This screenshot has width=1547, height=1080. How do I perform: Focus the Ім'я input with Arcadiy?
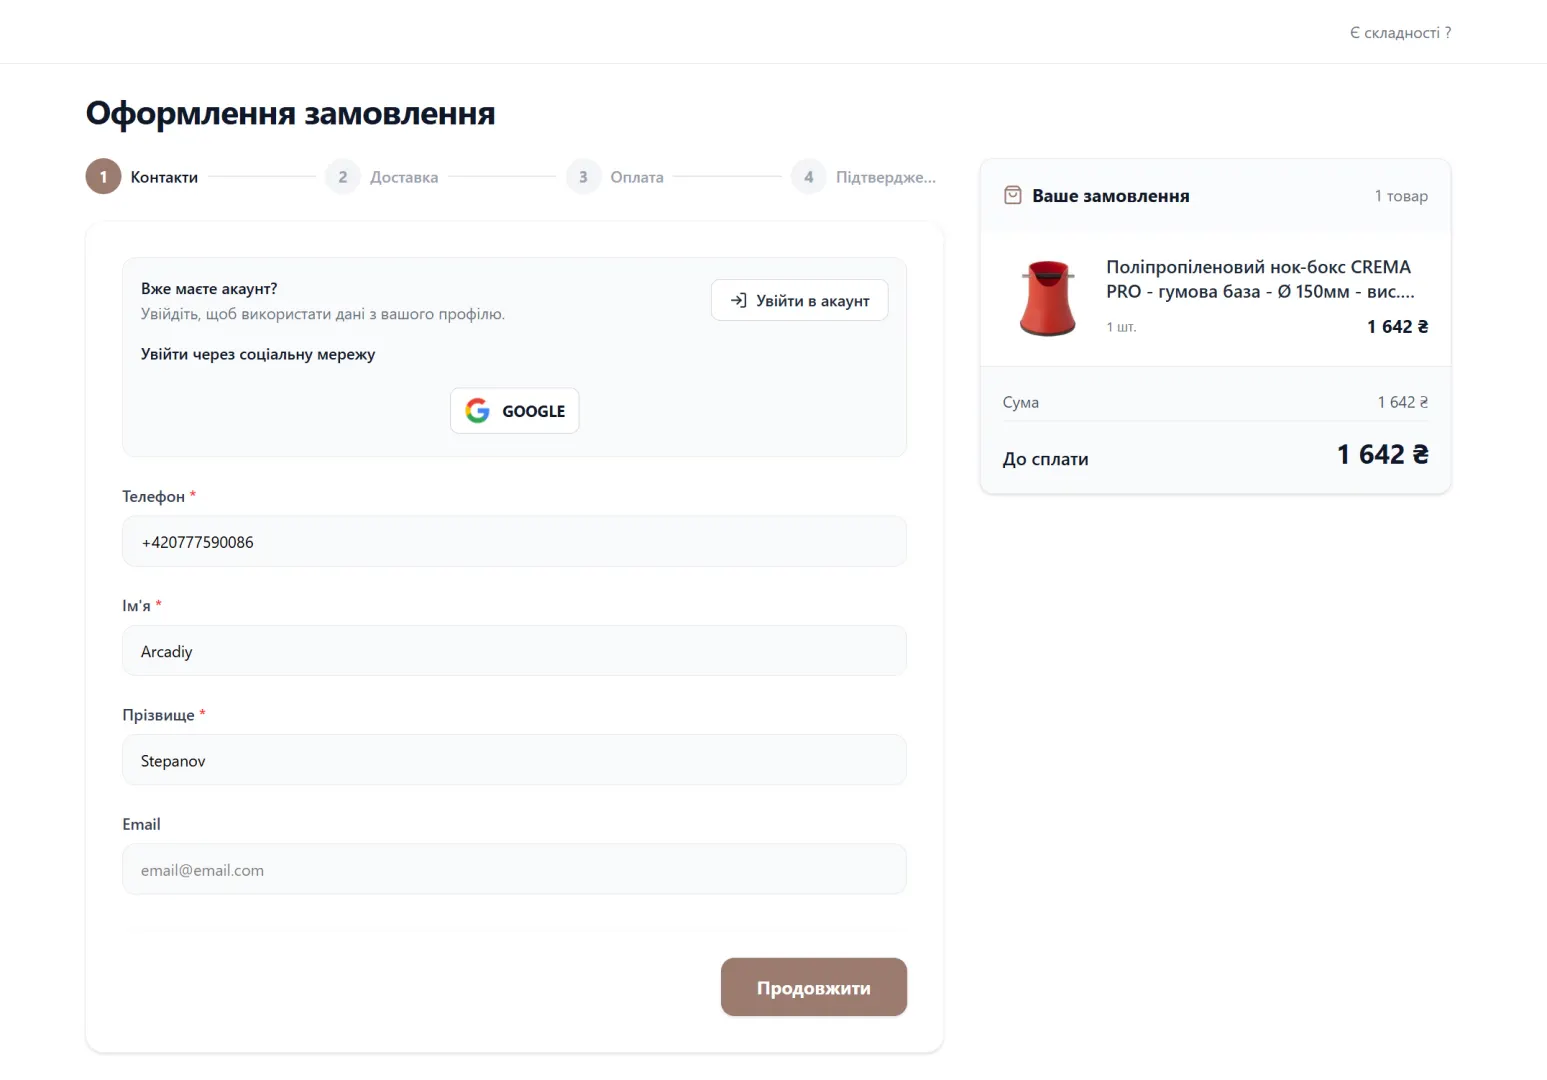(514, 651)
